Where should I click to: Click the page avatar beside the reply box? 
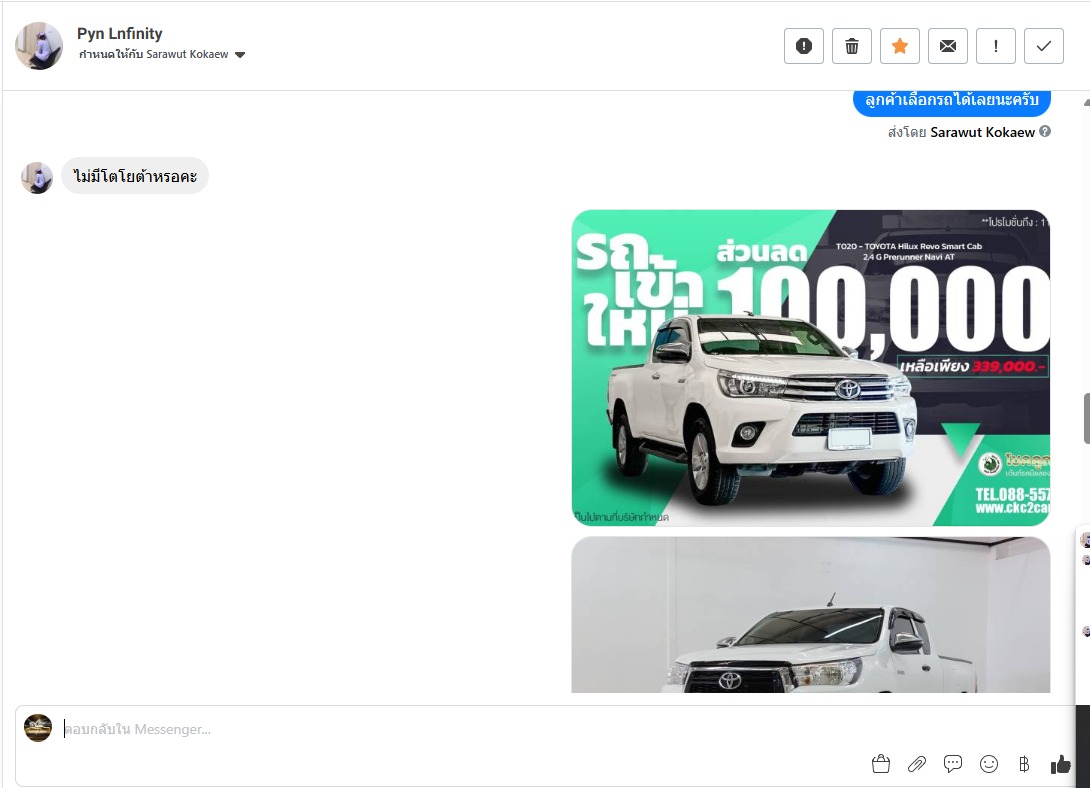tap(38, 728)
